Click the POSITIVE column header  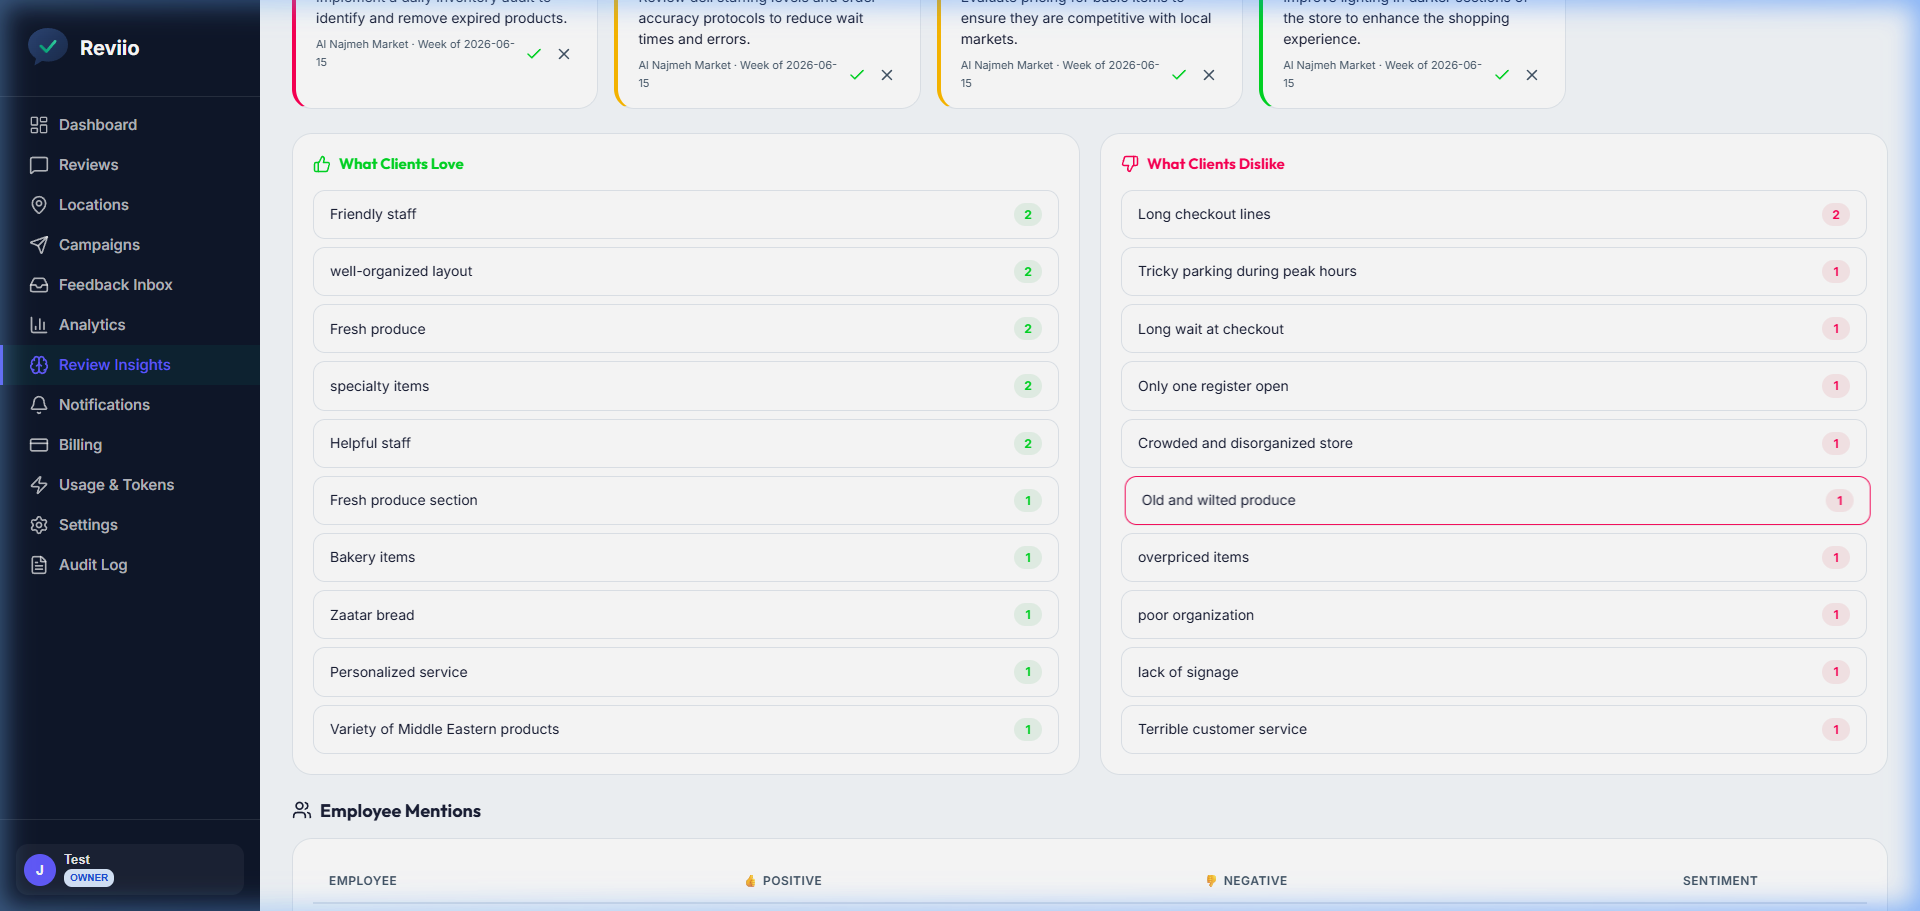(783, 881)
